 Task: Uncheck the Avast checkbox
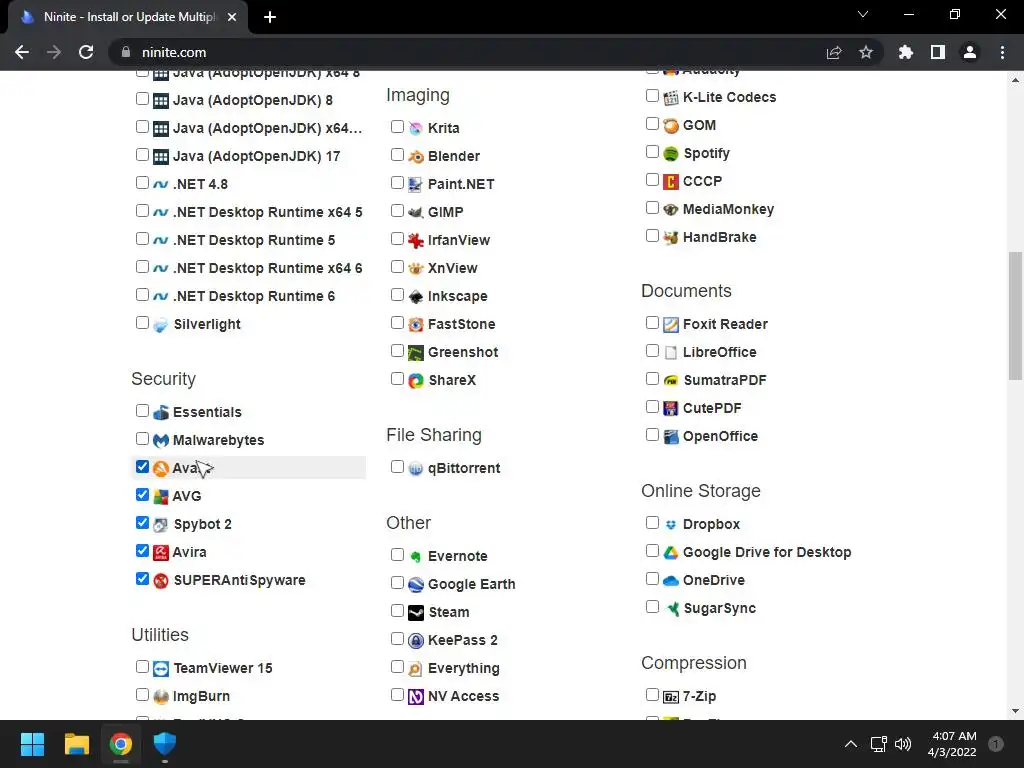pos(142,466)
